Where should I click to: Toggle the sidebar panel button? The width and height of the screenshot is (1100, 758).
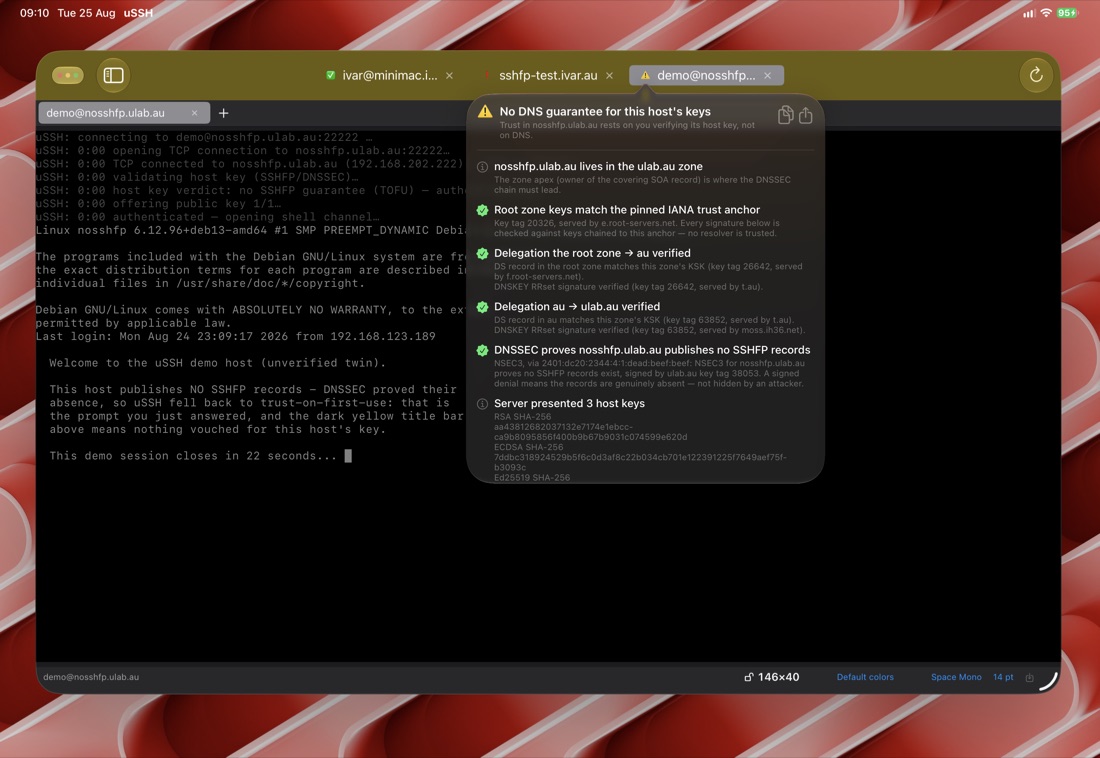pyautogui.click(x=113, y=75)
